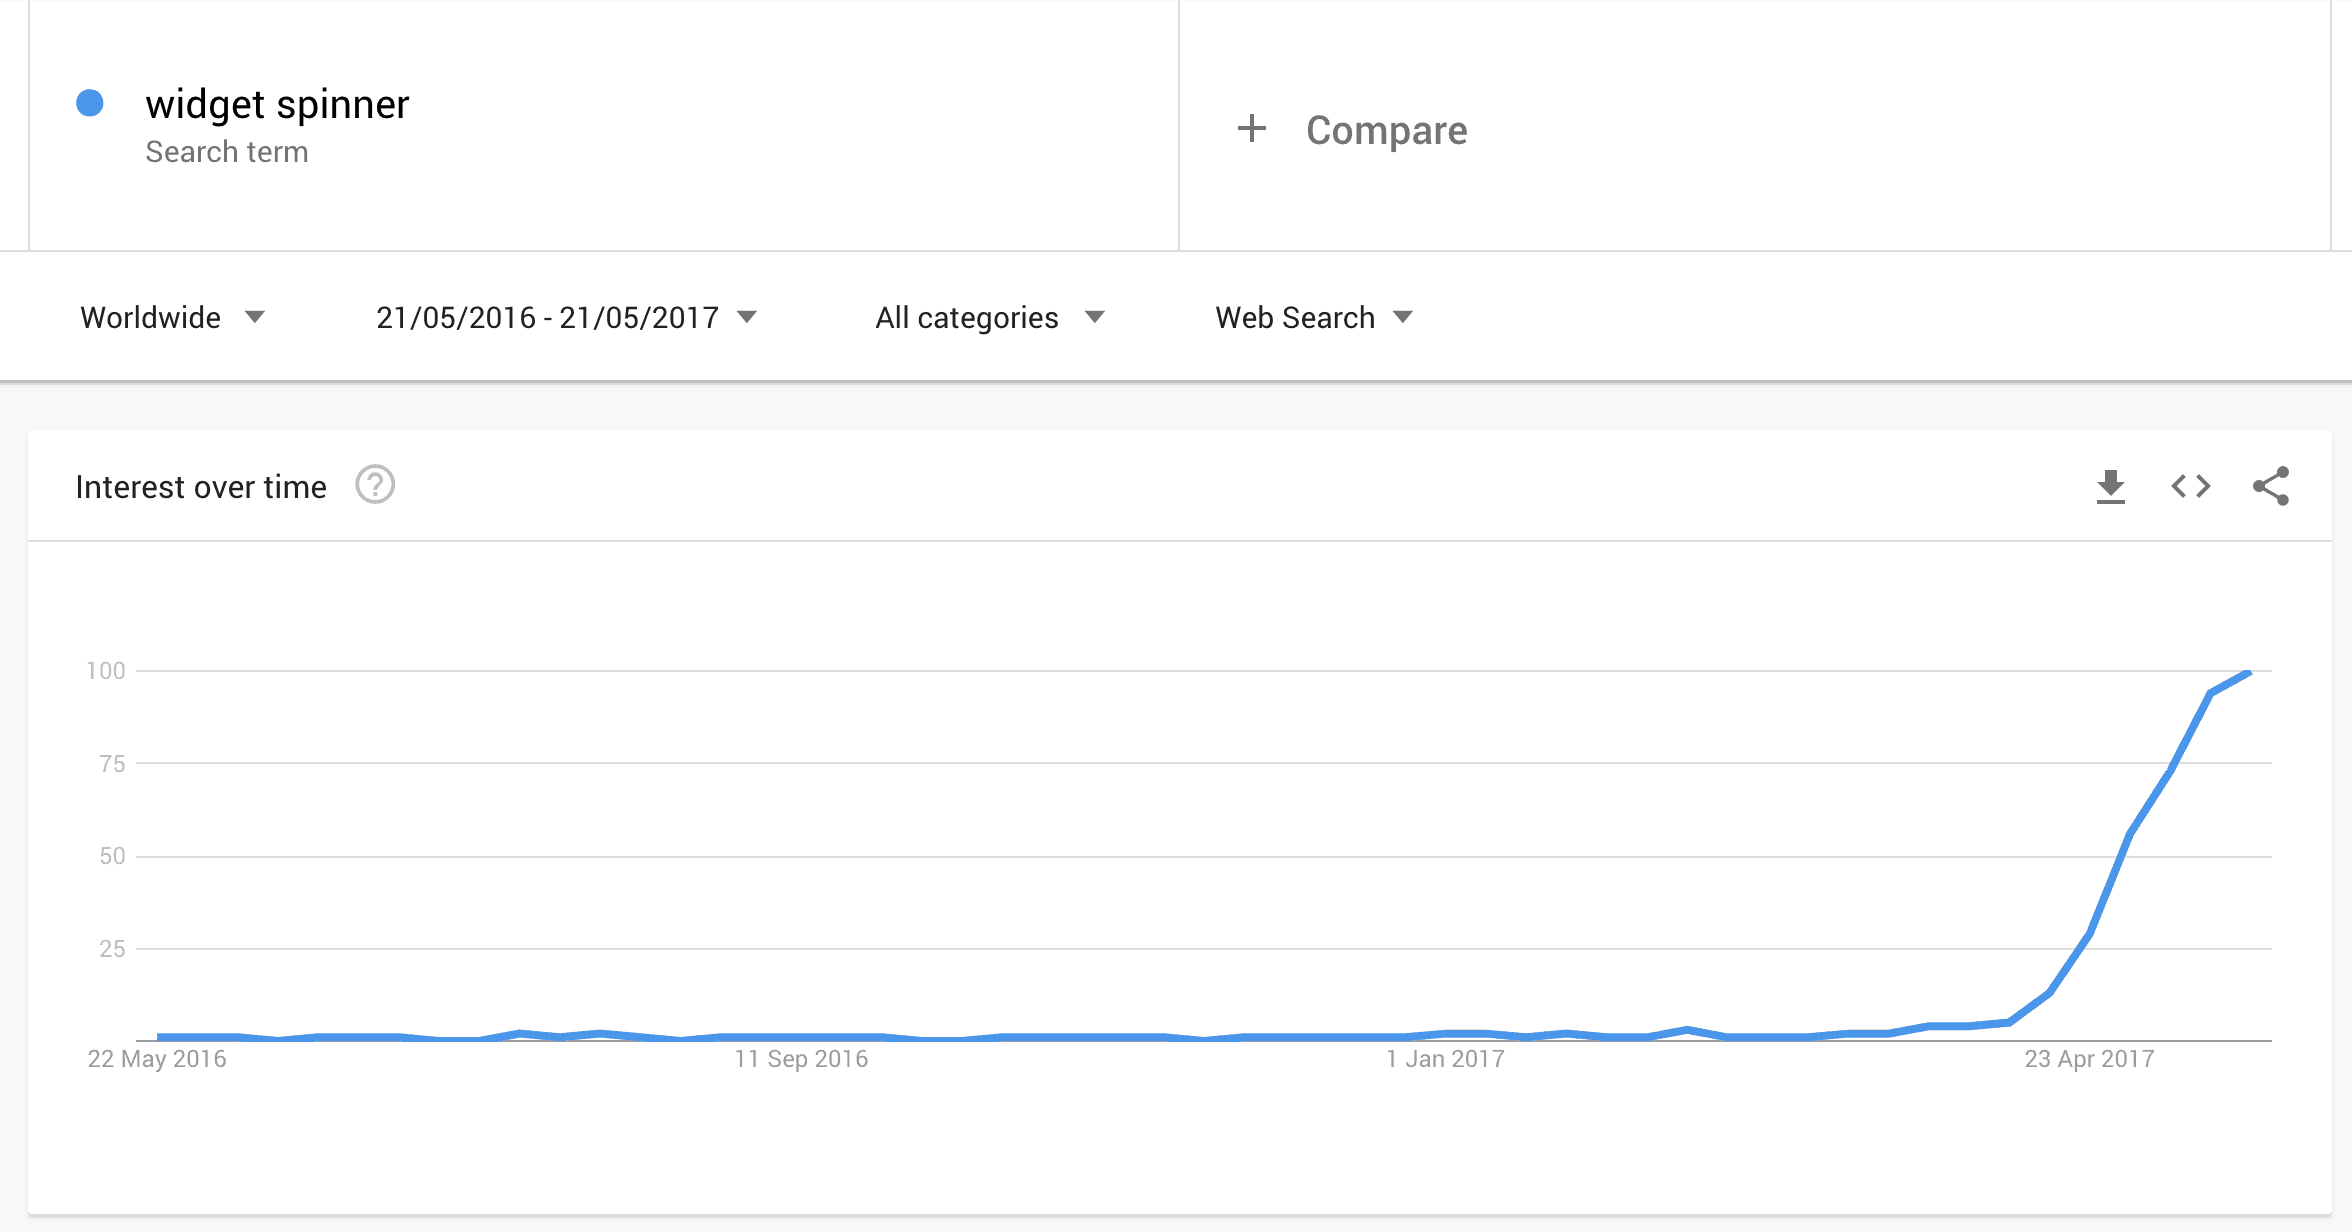This screenshot has height=1232, width=2352.
Task: Open the 21/05/2016 - 21/05/2017 date range dropdown
Action: 566,317
